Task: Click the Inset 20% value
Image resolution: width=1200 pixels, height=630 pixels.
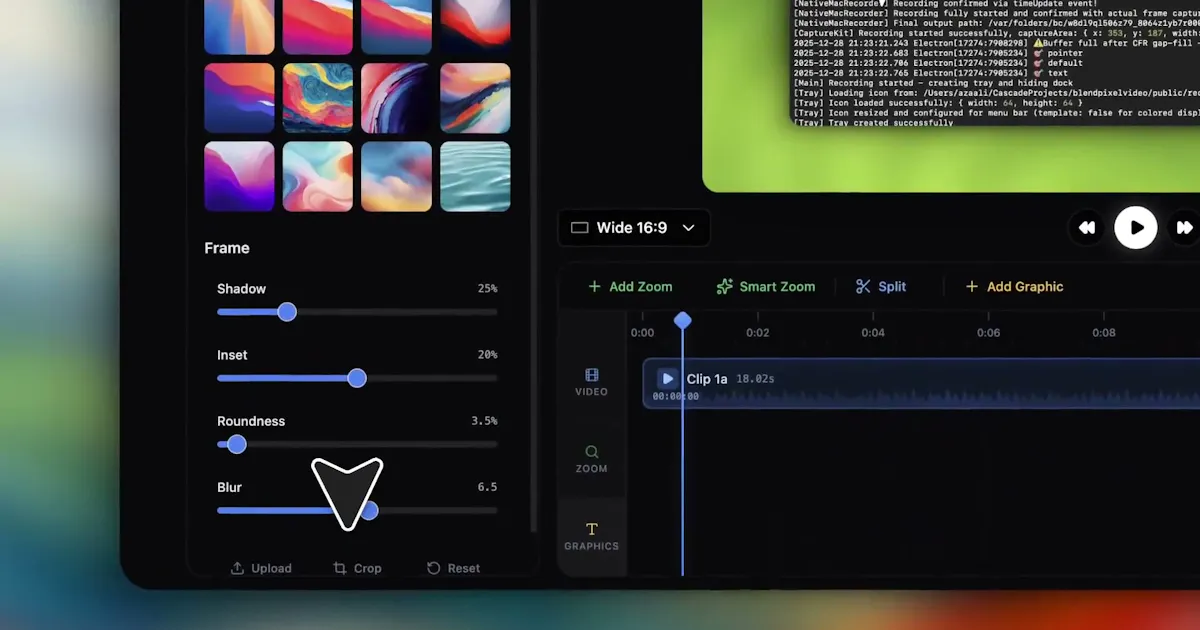Action: 487,355
